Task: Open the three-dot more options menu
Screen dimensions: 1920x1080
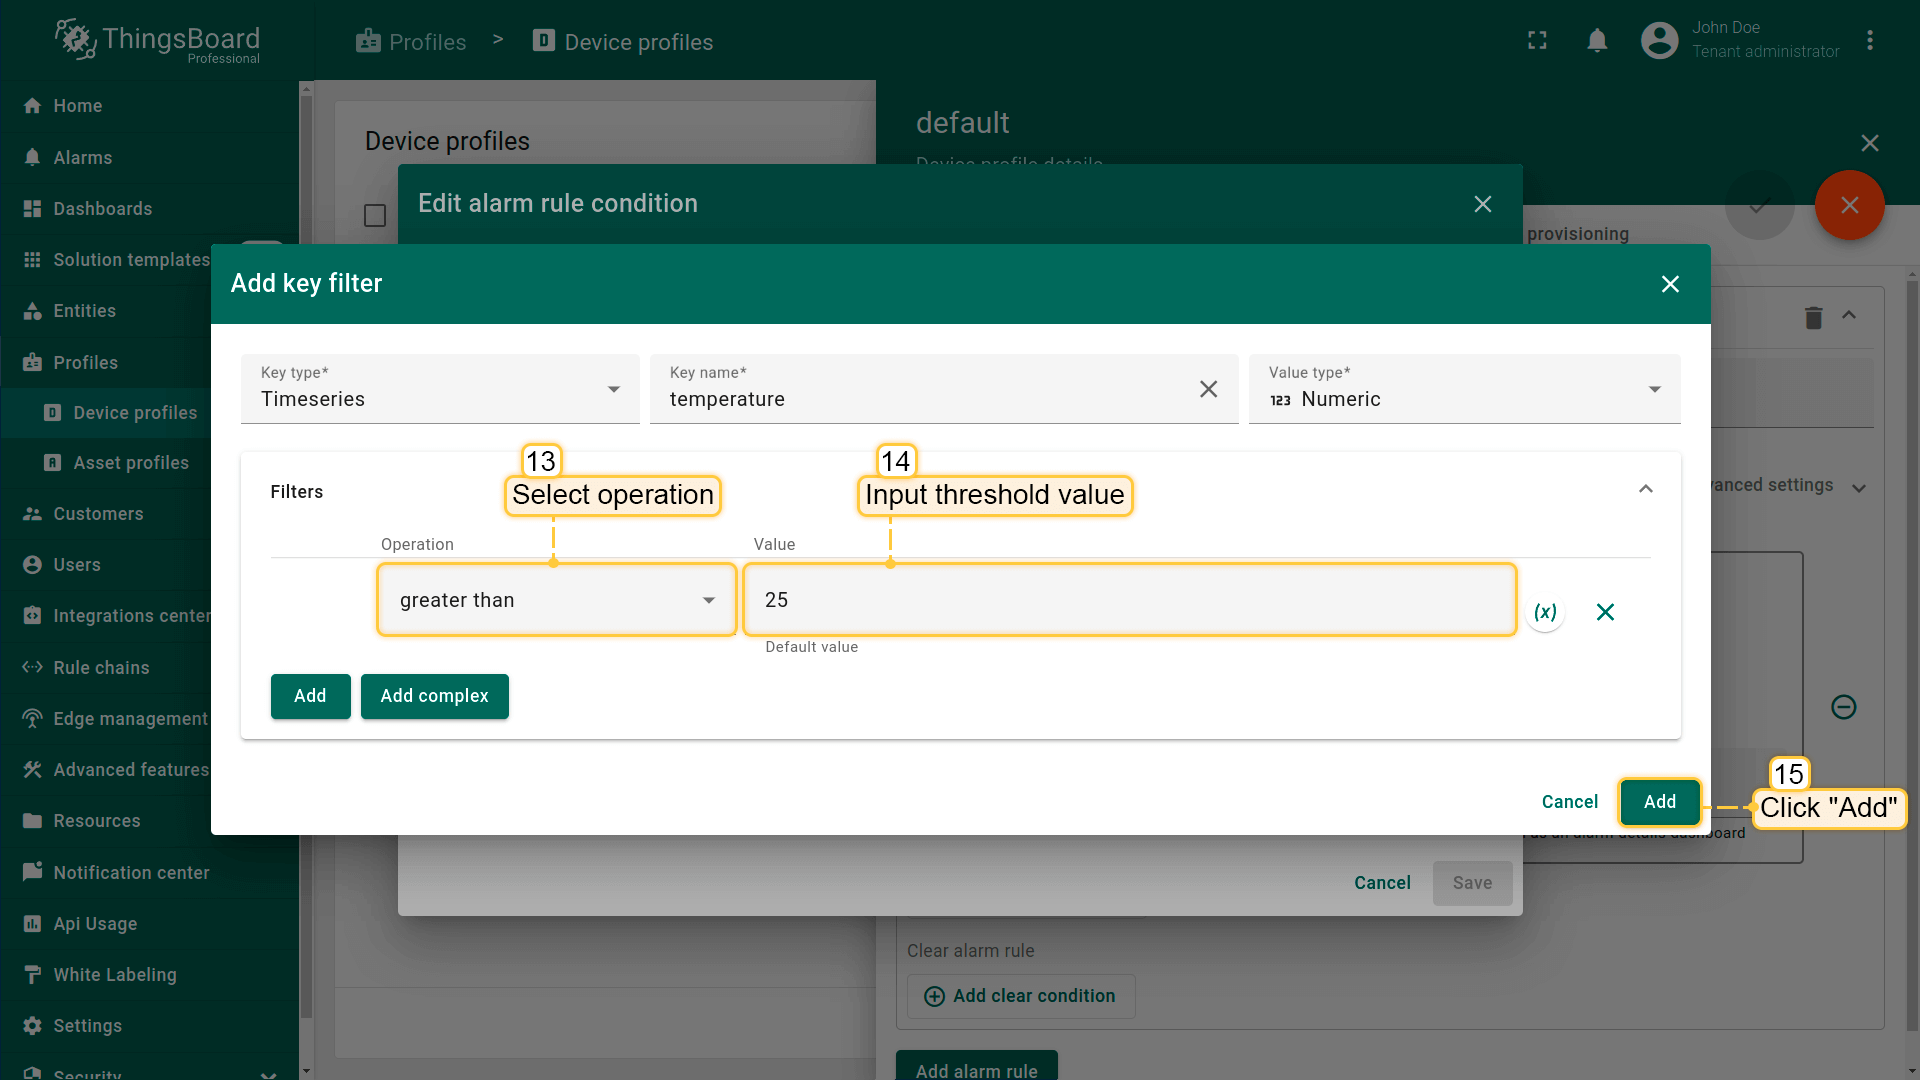Action: click(x=1869, y=41)
